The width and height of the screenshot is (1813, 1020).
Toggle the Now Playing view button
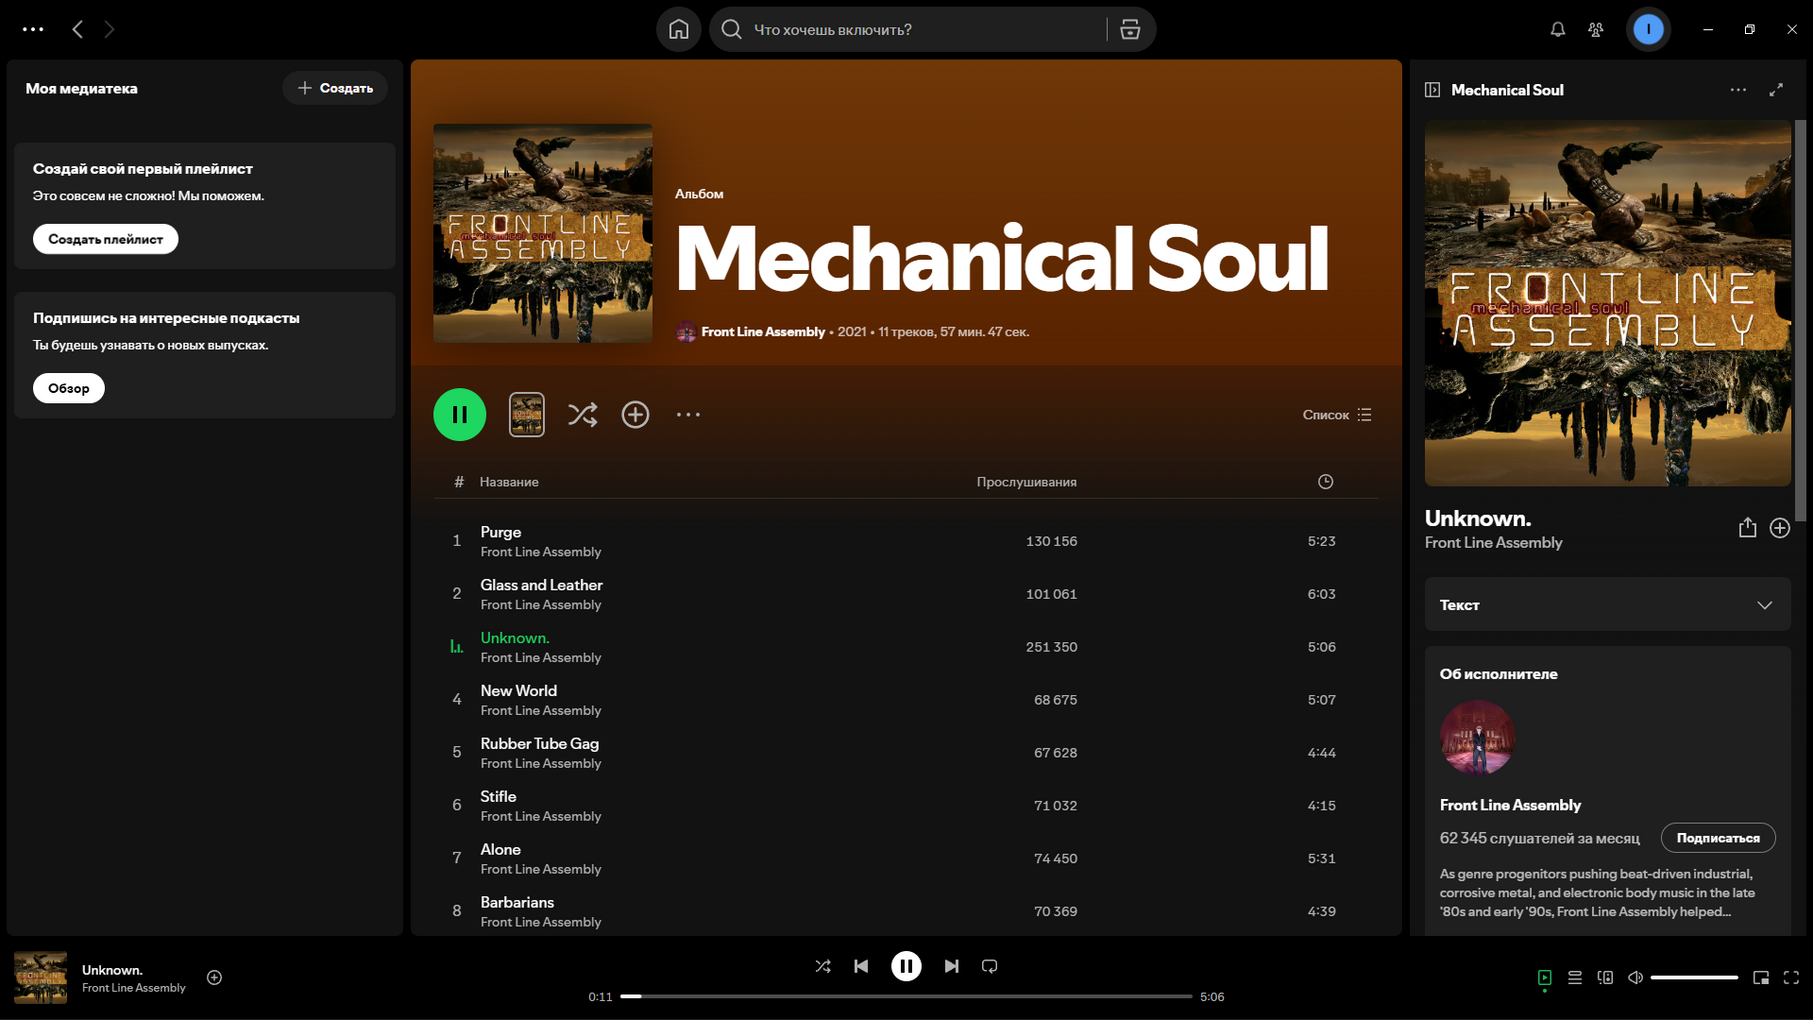click(x=1545, y=977)
